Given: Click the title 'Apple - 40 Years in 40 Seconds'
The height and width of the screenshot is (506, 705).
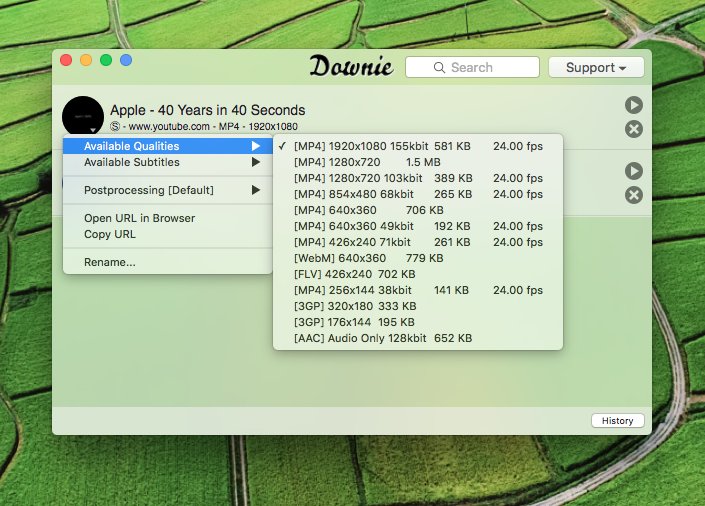Looking at the screenshot, I should pos(208,110).
